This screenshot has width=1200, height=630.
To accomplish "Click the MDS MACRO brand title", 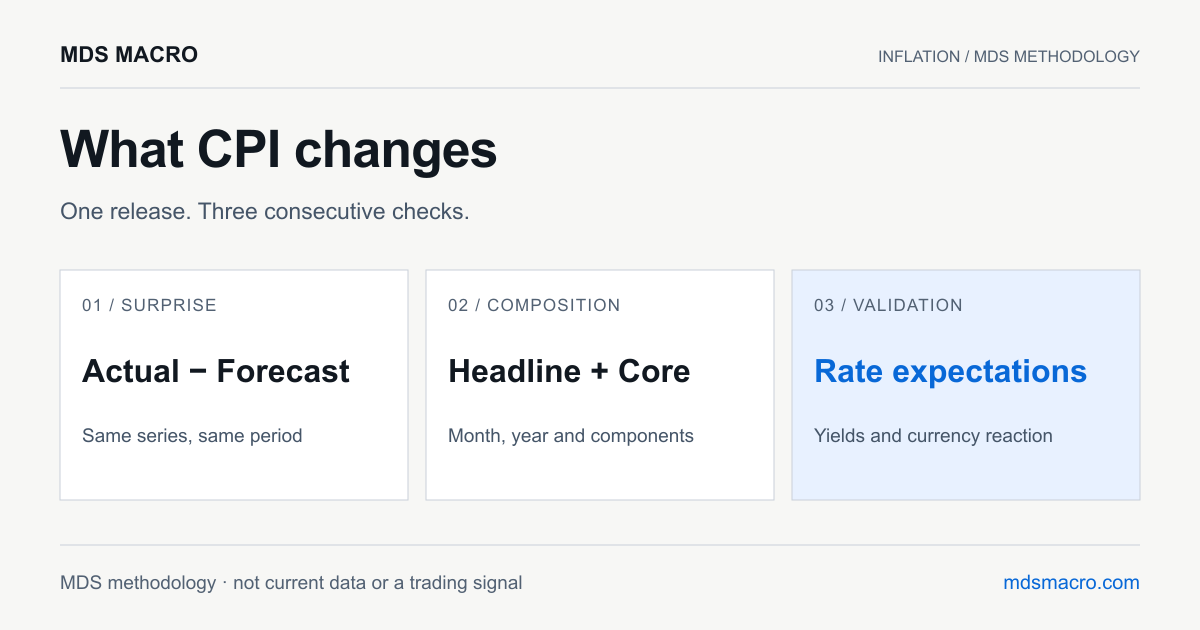I will (129, 55).
